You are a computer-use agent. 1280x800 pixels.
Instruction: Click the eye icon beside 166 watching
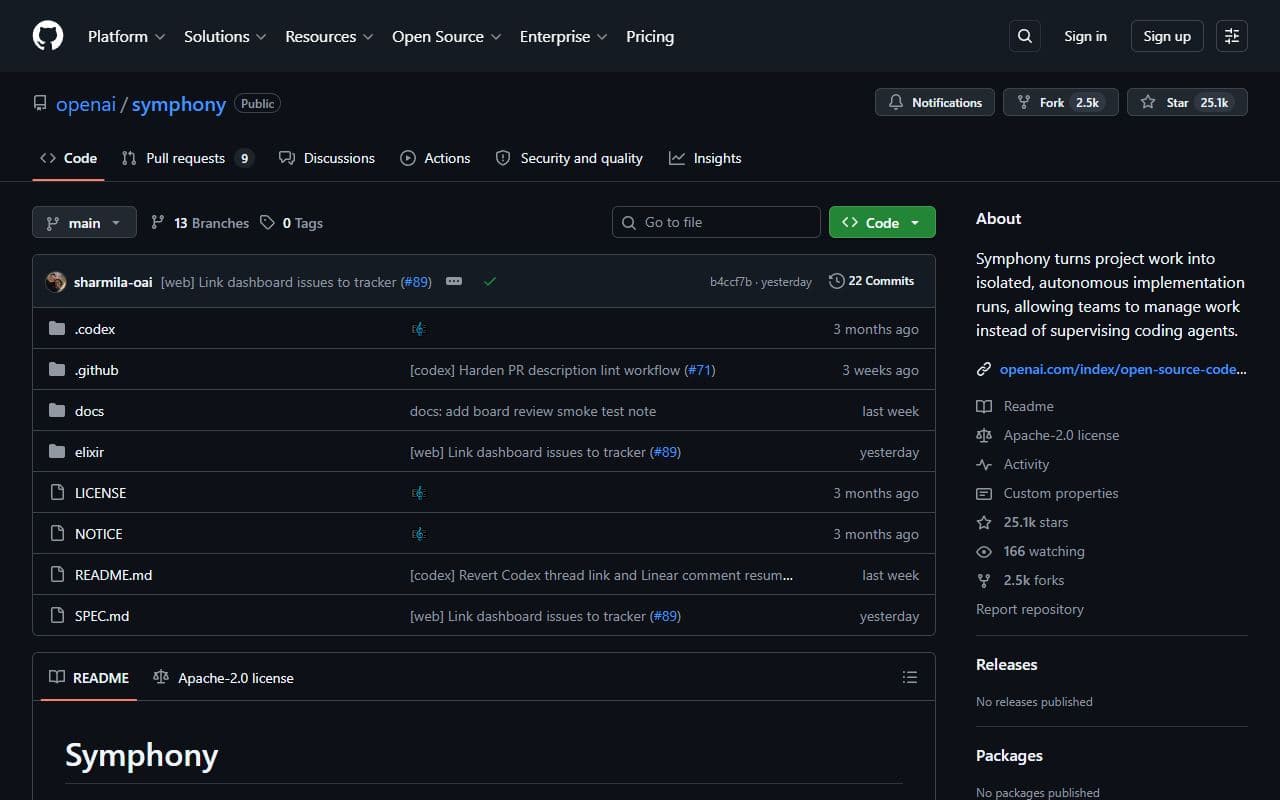984,551
